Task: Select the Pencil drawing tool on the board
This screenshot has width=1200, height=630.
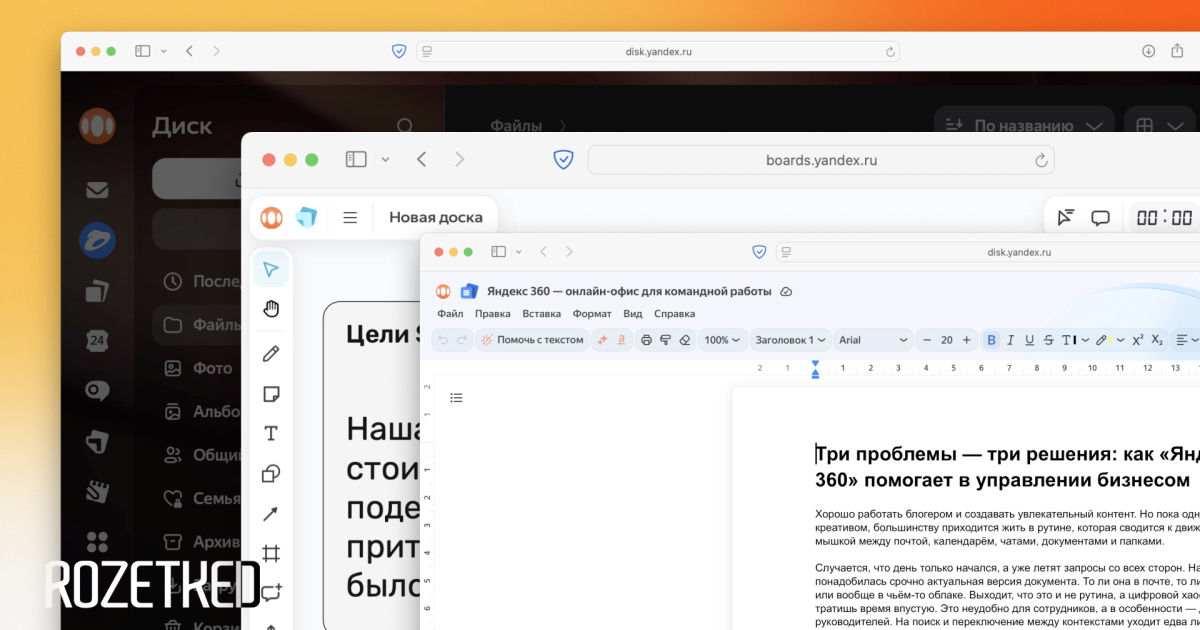Action: pos(271,354)
